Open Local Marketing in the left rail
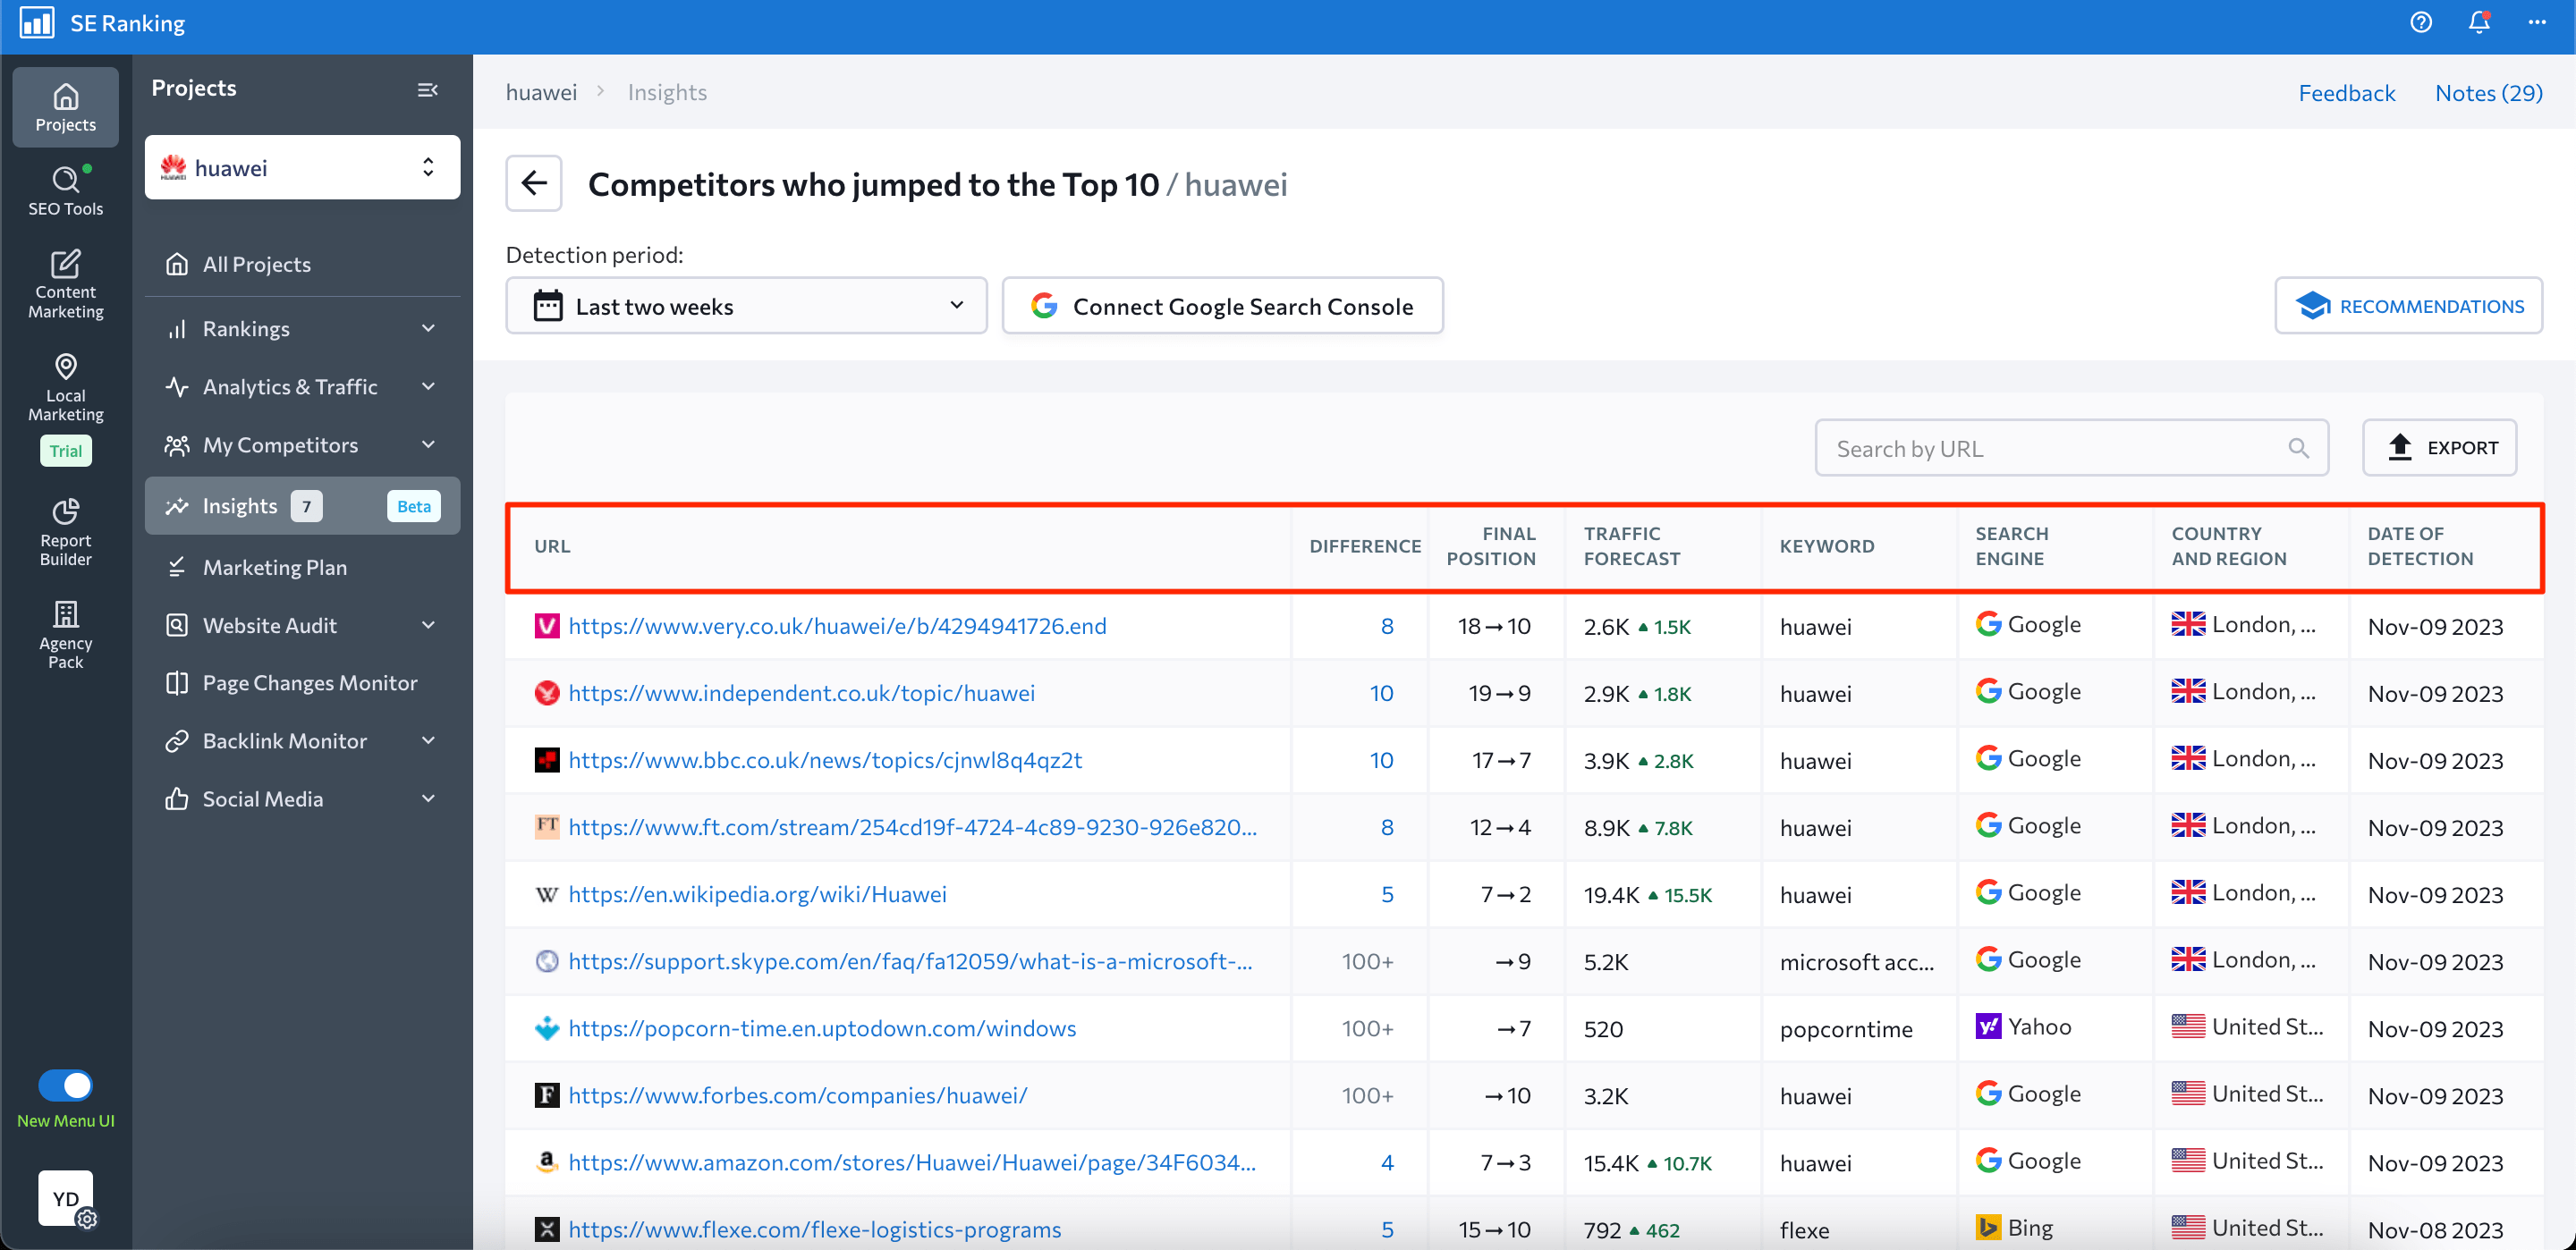 click(66, 388)
